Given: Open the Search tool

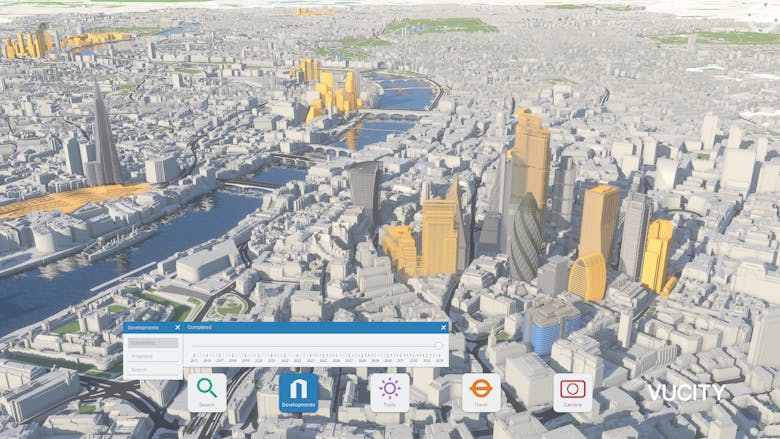Looking at the screenshot, I should click(x=207, y=391).
